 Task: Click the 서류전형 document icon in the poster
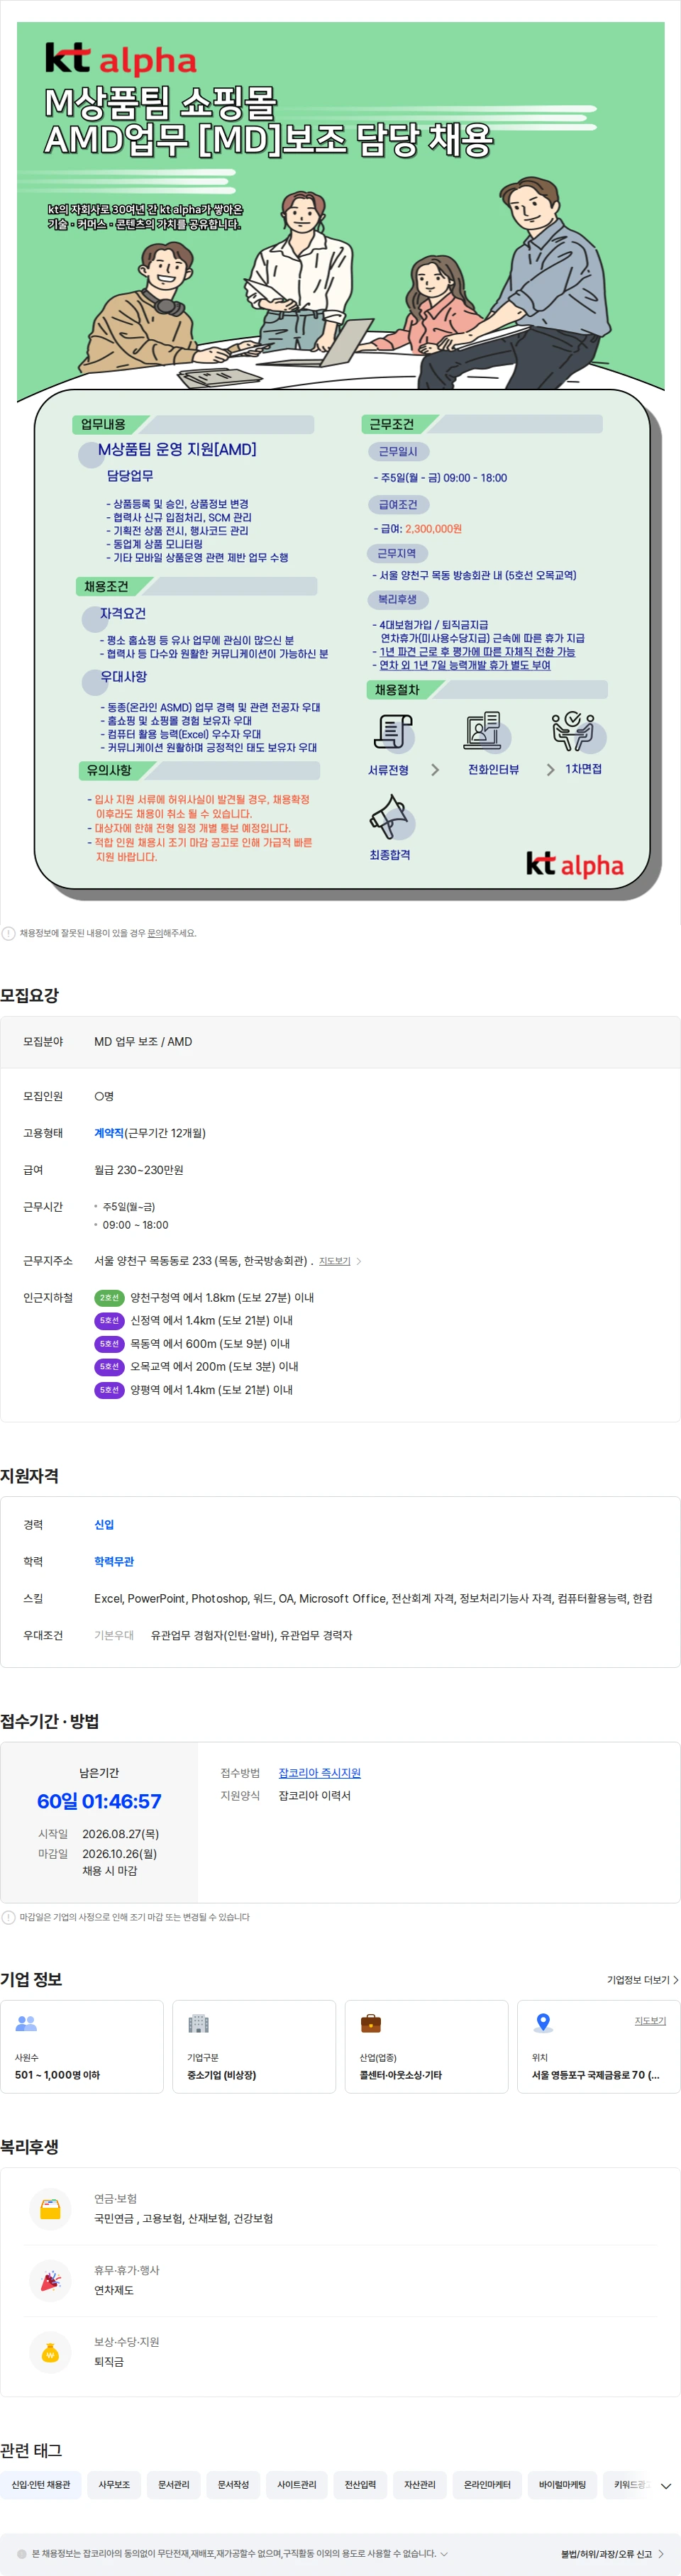click(393, 732)
